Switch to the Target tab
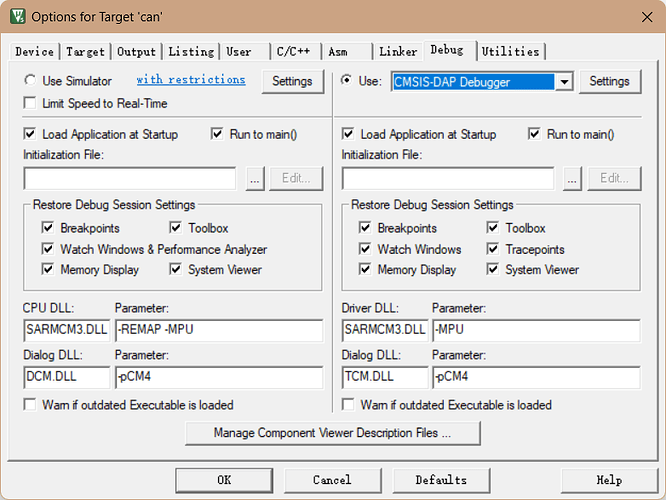Viewport: 666px width, 500px height. (85, 52)
